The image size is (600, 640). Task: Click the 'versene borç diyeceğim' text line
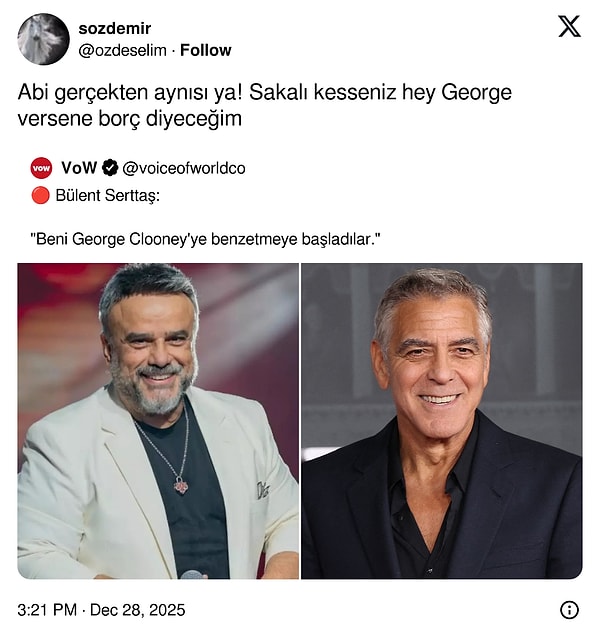pos(130,118)
